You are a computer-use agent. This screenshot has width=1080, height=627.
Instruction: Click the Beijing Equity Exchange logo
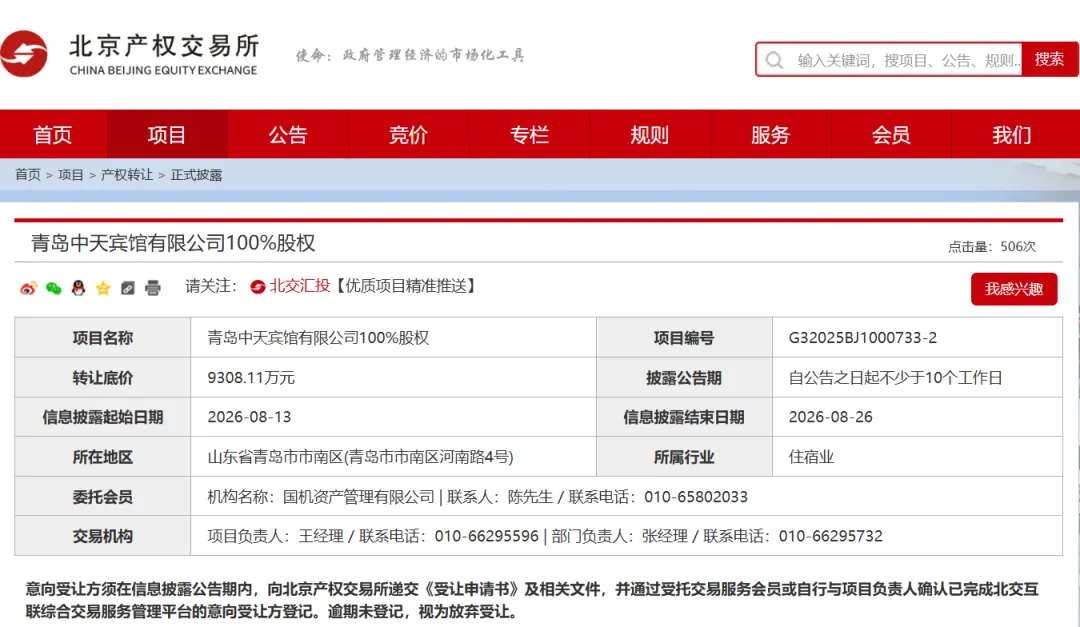pos(131,54)
